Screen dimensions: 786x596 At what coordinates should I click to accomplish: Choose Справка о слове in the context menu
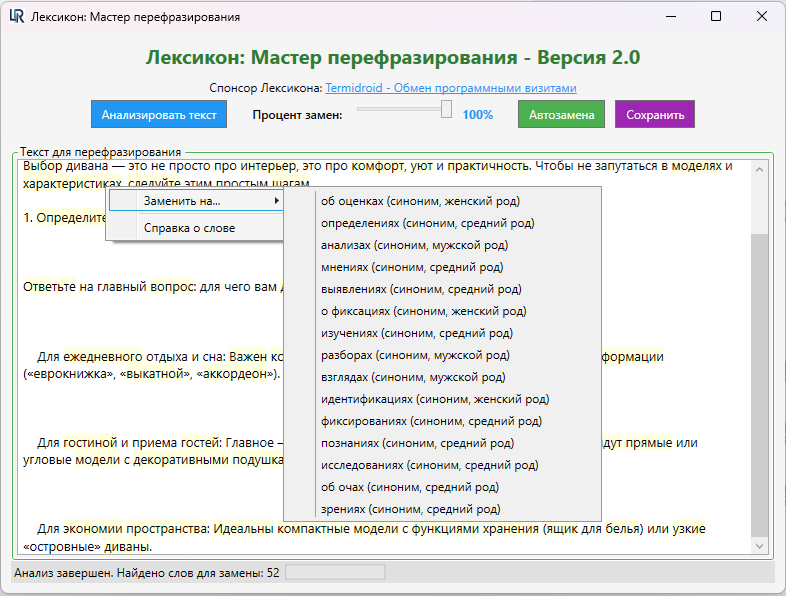click(x=189, y=228)
